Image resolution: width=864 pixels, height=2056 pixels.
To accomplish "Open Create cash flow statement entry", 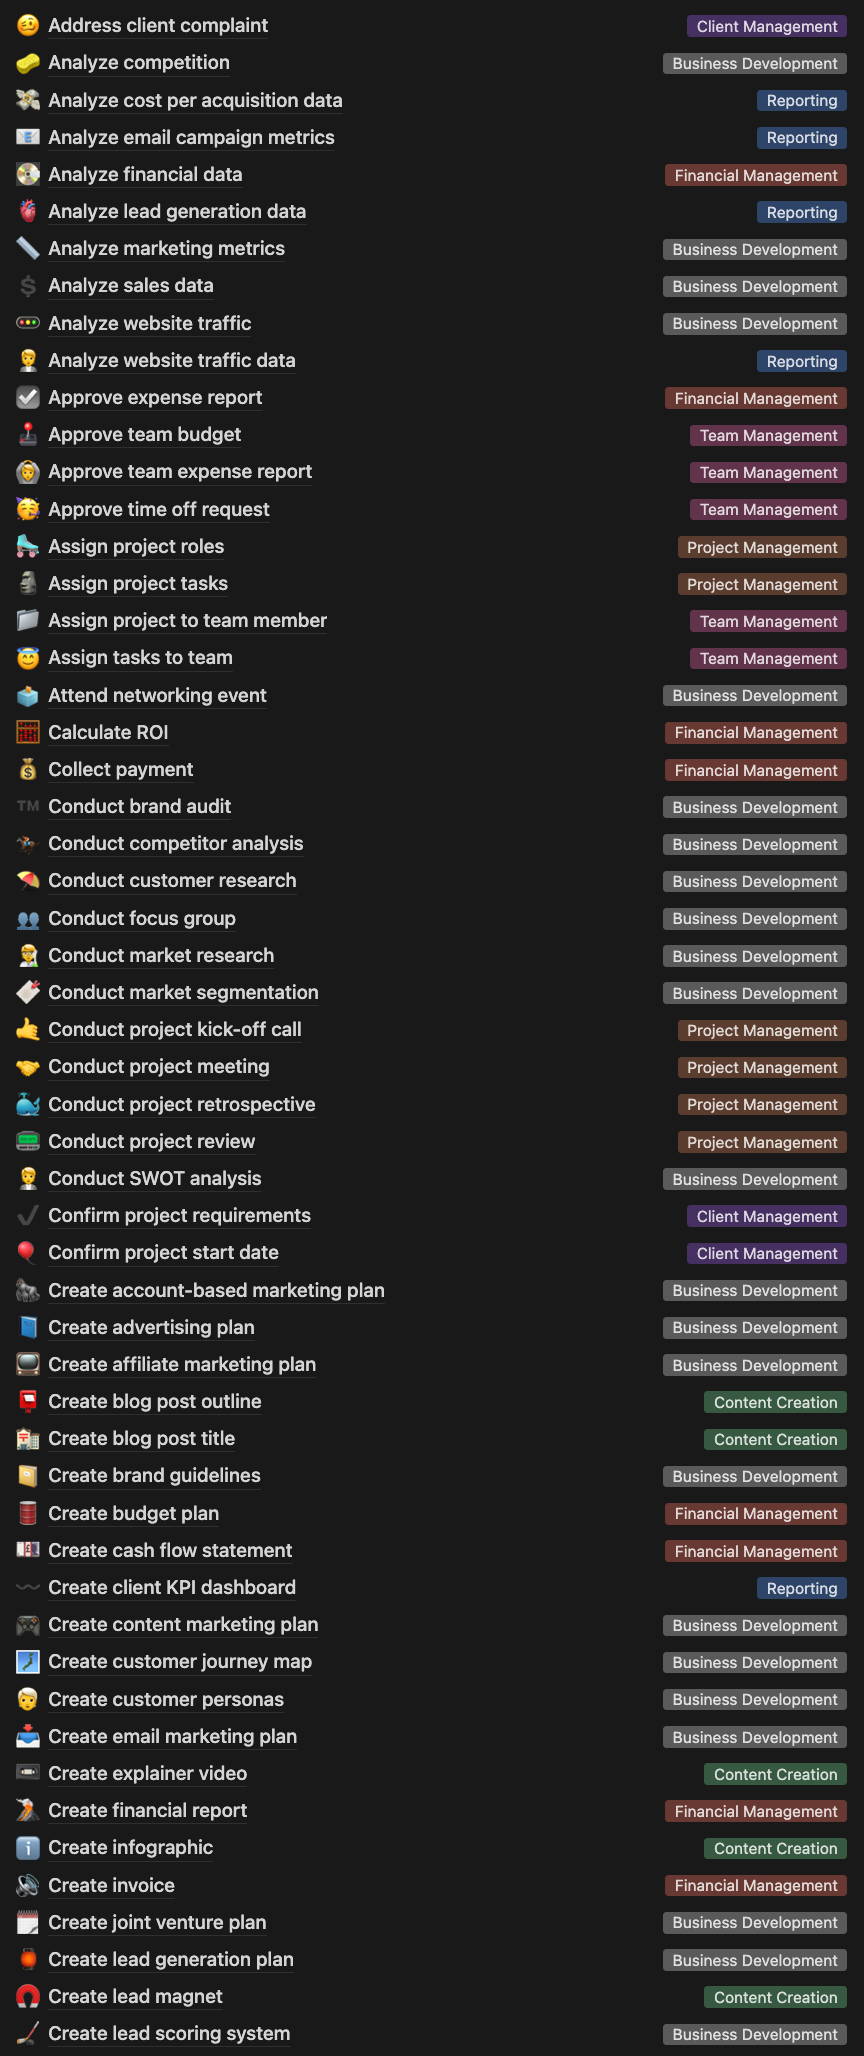I will pyautogui.click(x=170, y=1551).
